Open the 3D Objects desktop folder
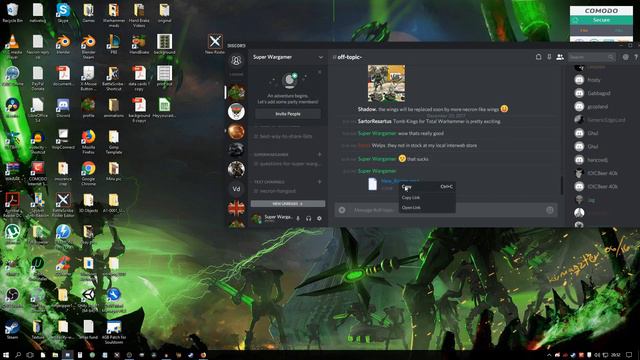The width and height of the screenshot is (640, 360). [x=88, y=203]
